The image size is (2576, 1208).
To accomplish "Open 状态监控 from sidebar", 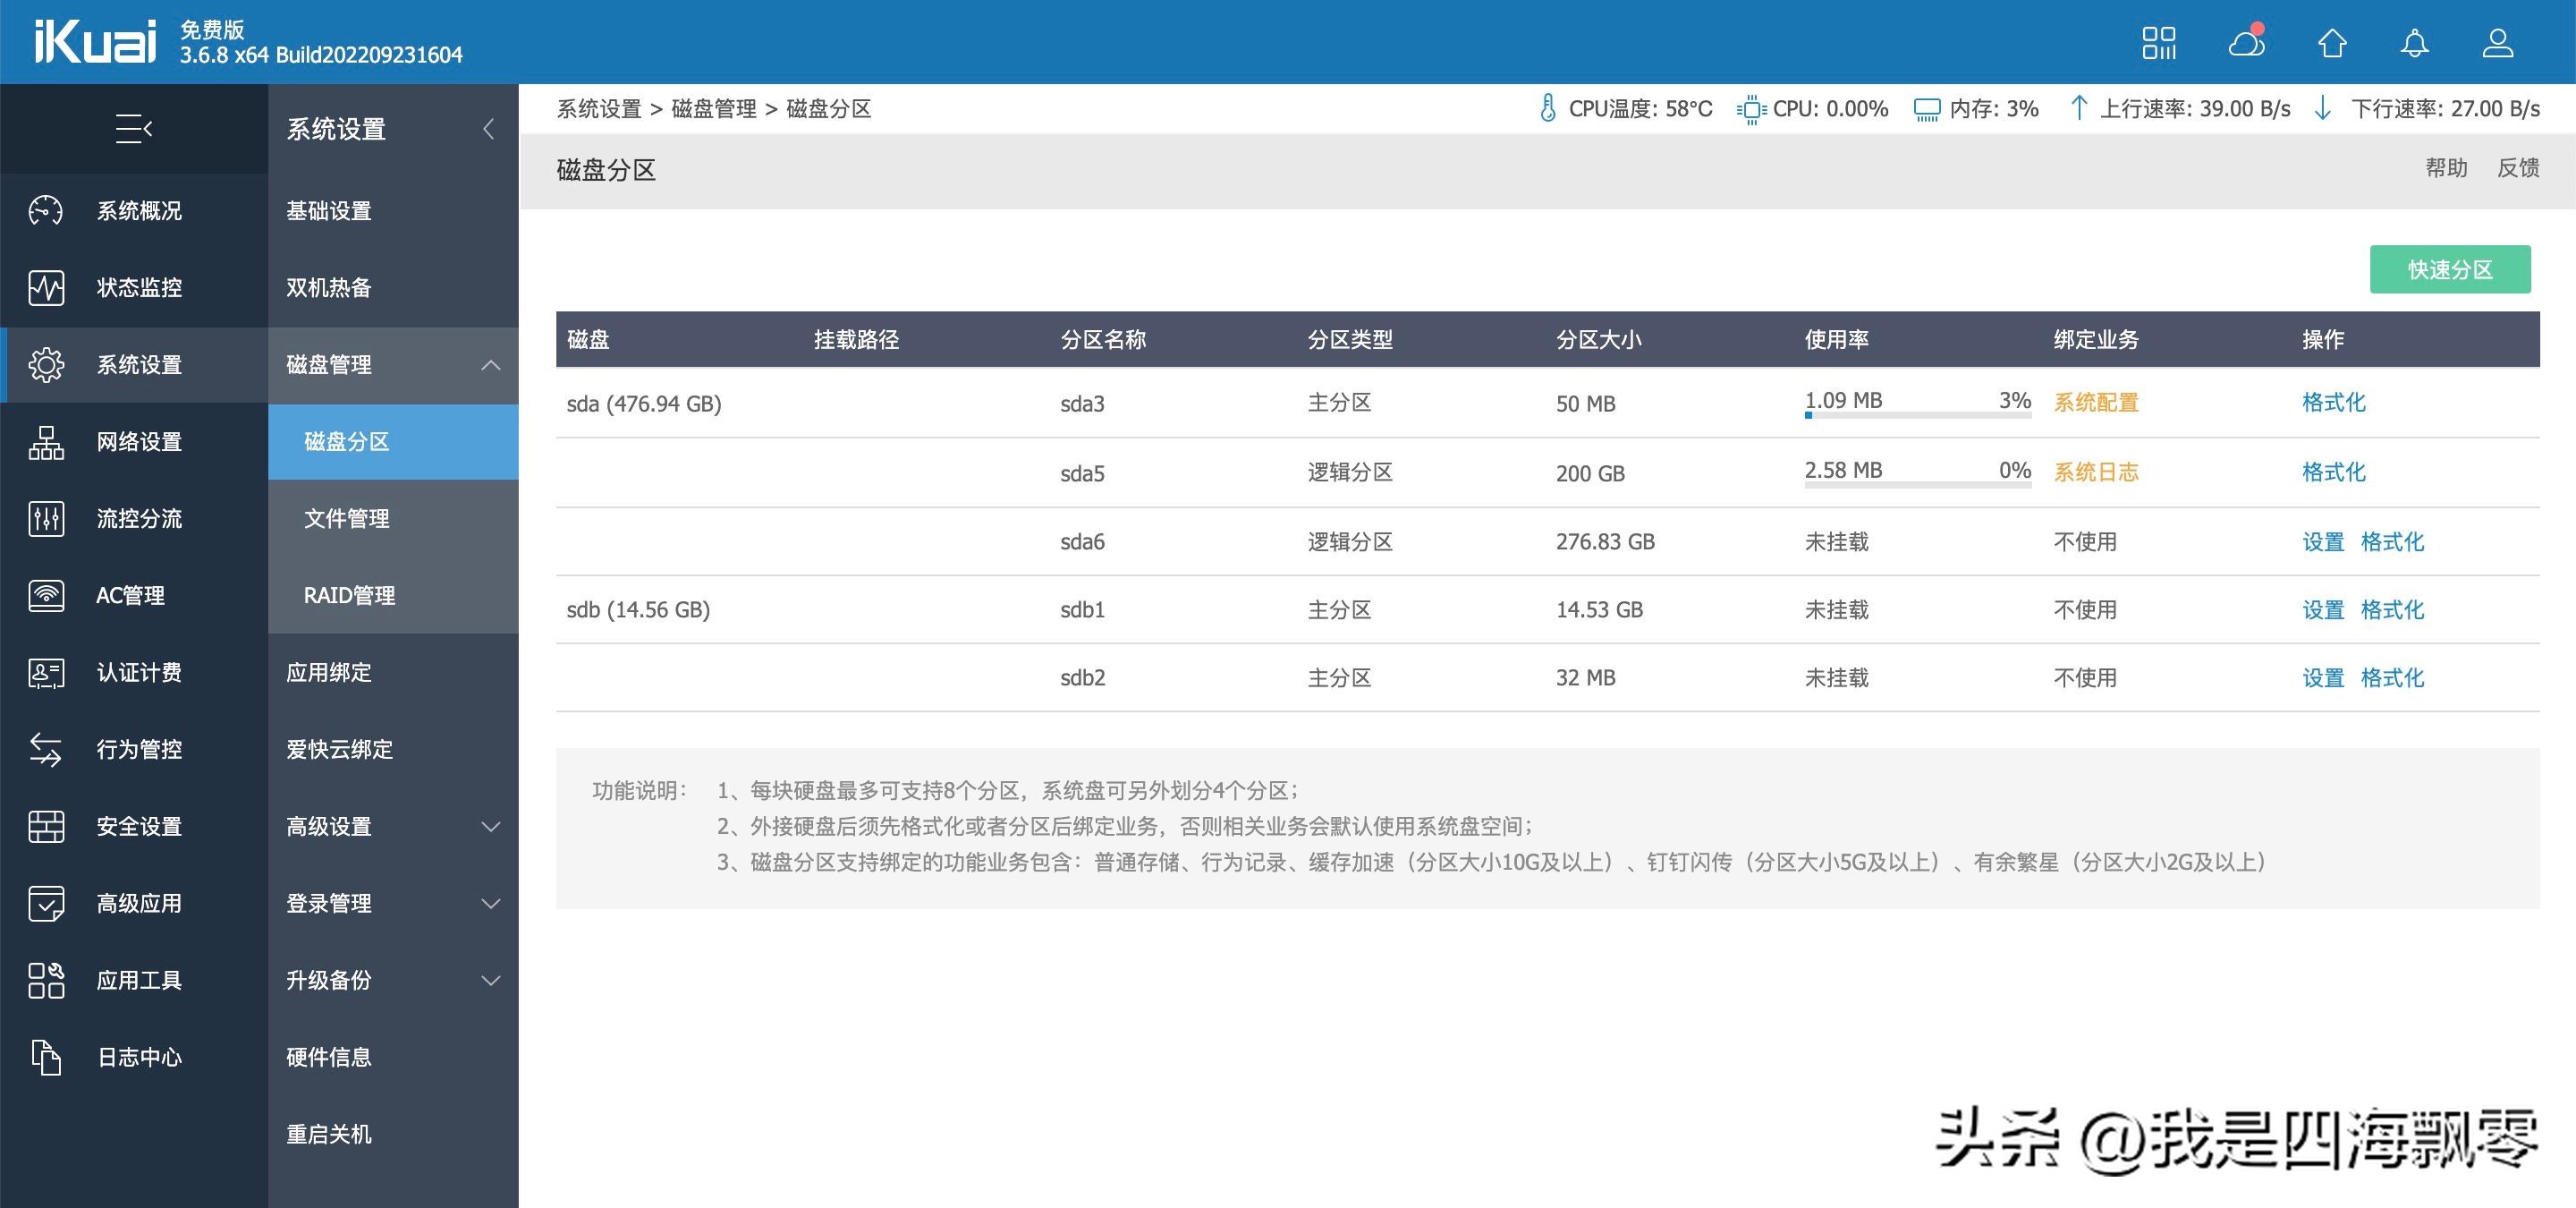I will (x=138, y=288).
